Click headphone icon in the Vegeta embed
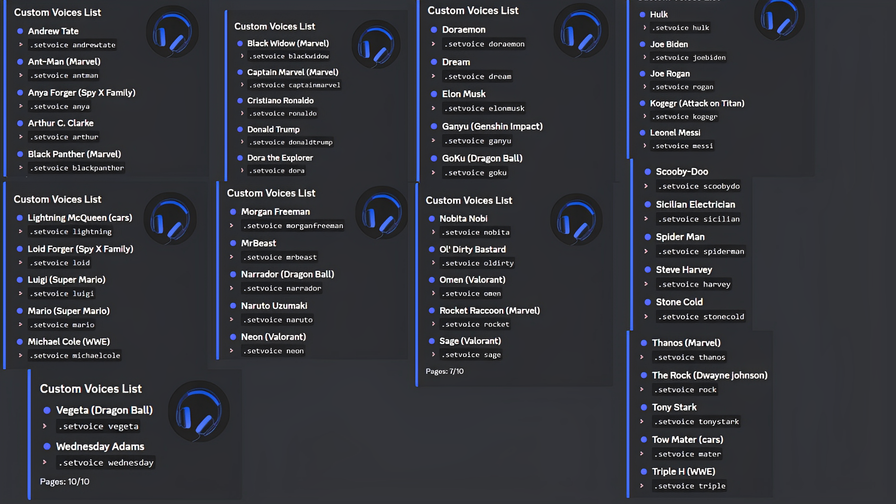This screenshot has width=896, height=504. coord(199,411)
